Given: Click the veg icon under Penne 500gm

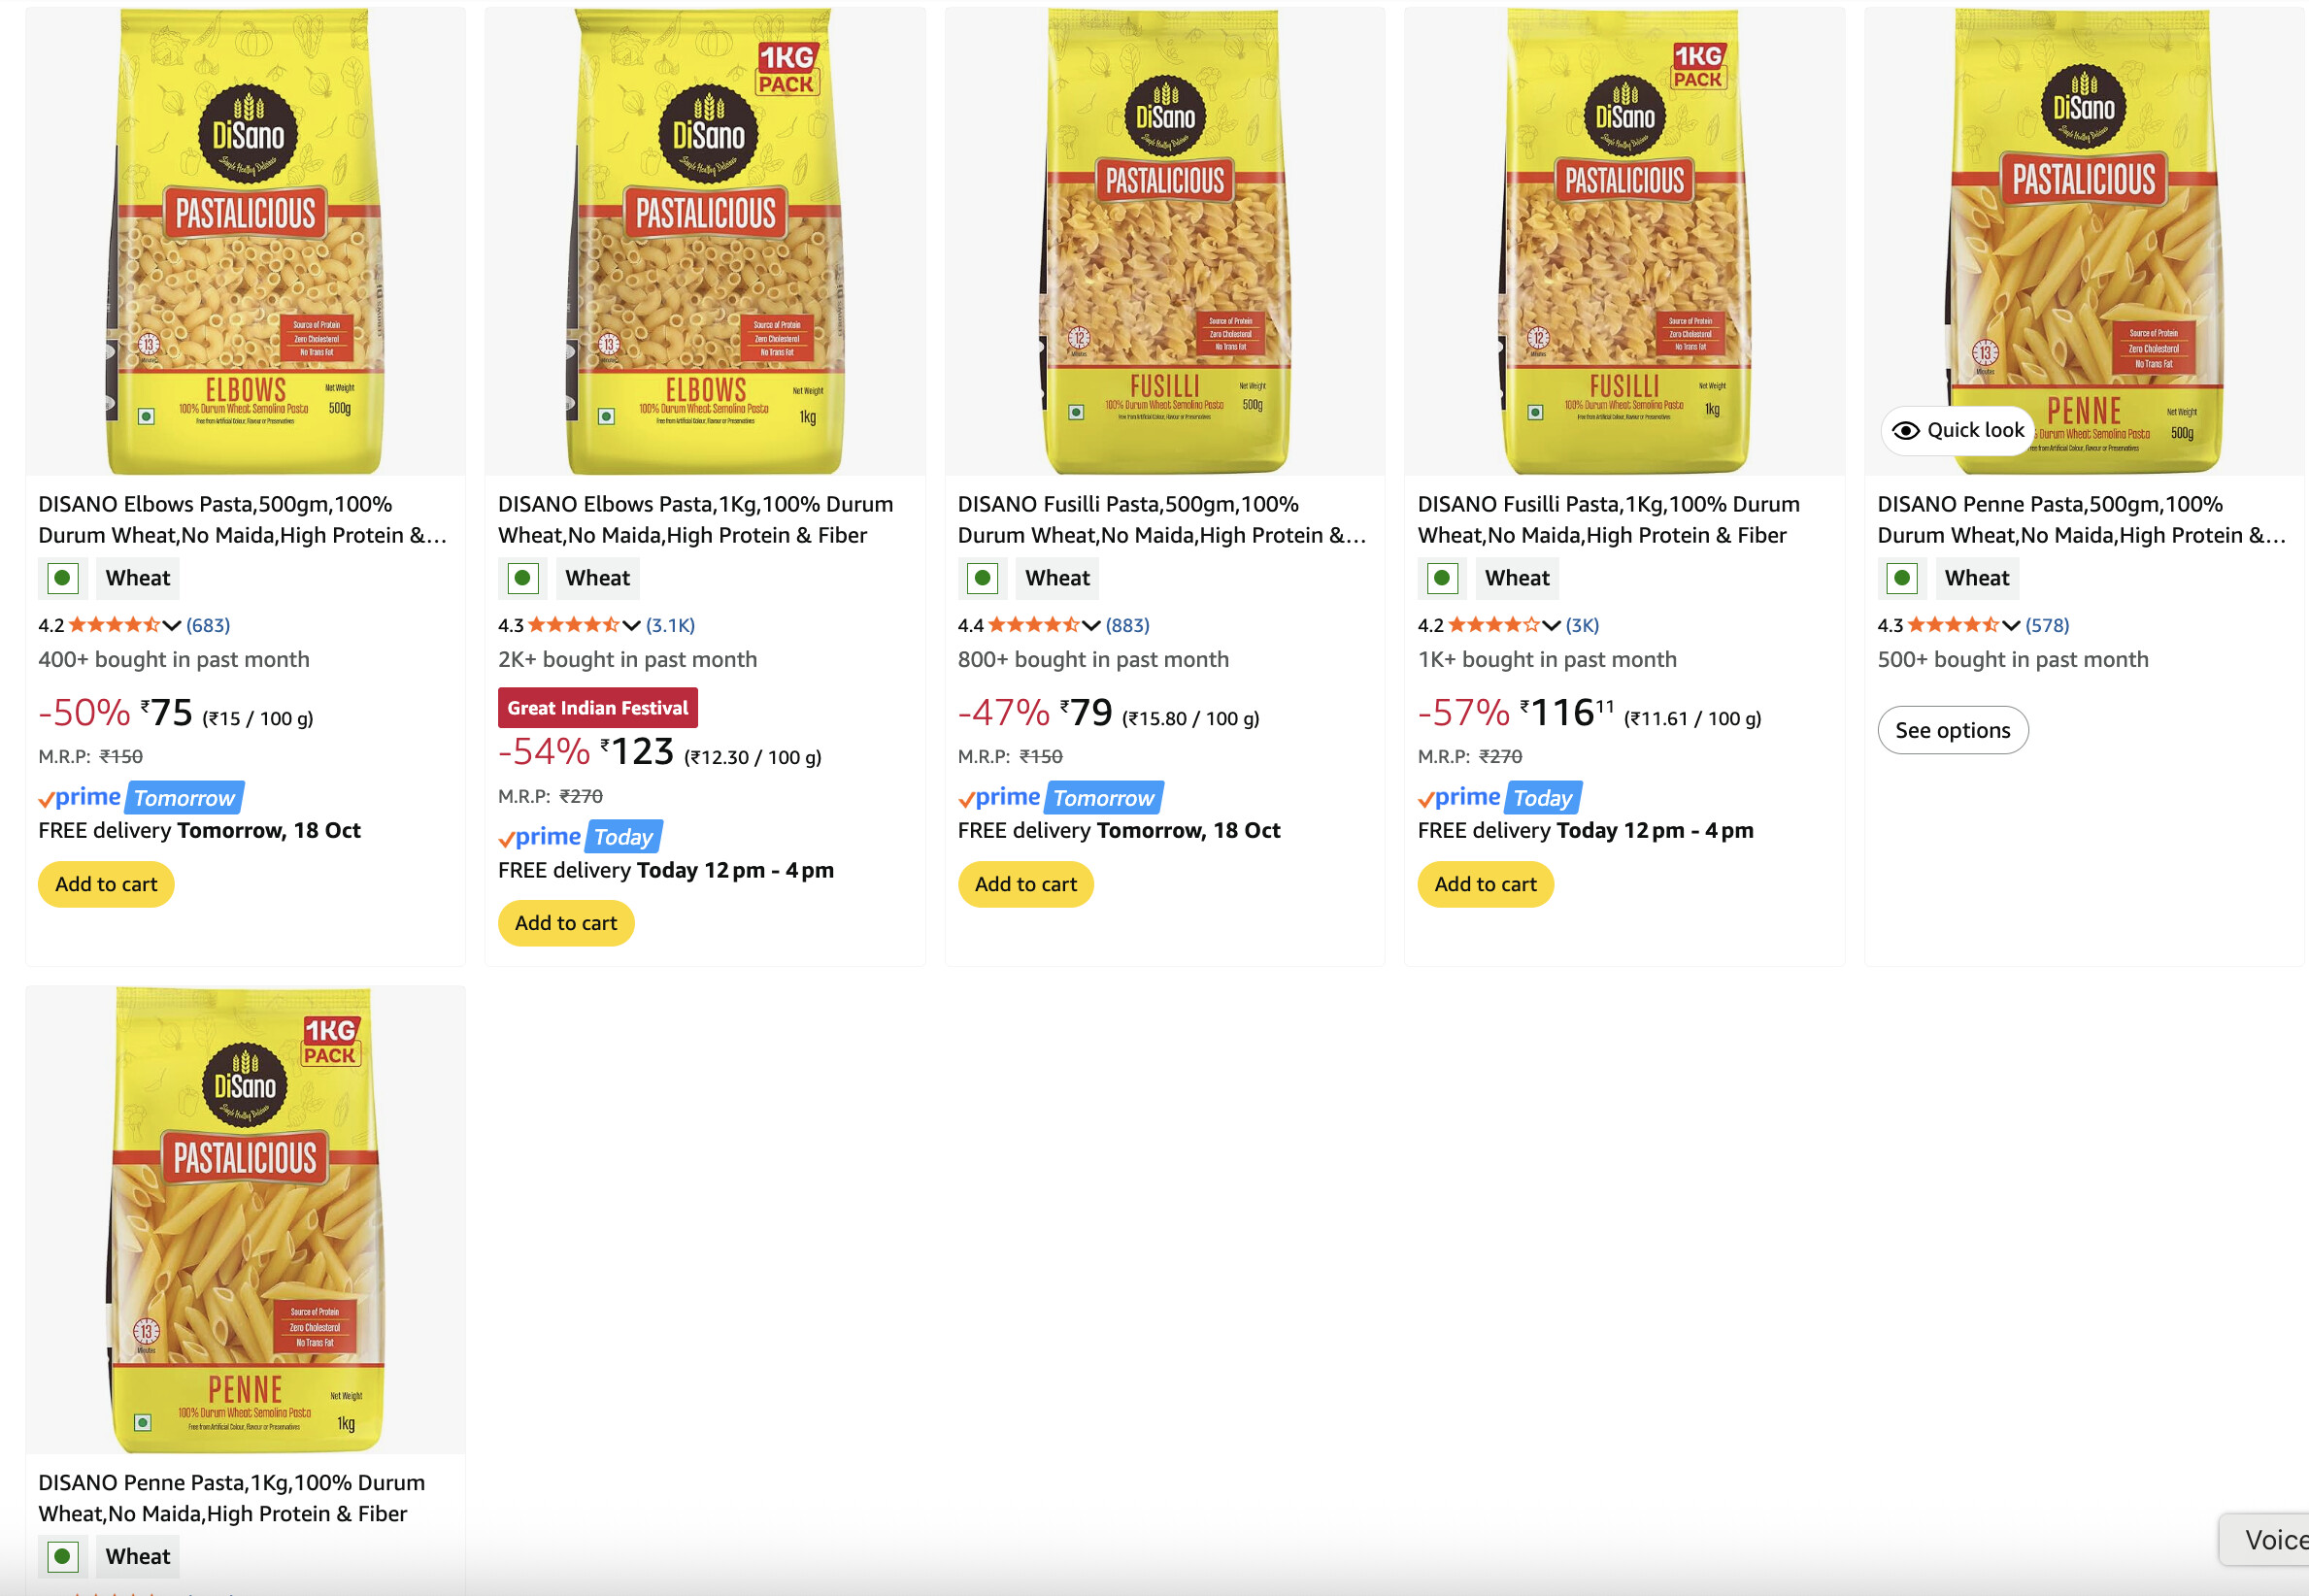Looking at the screenshot, I should coord(1902,578).
